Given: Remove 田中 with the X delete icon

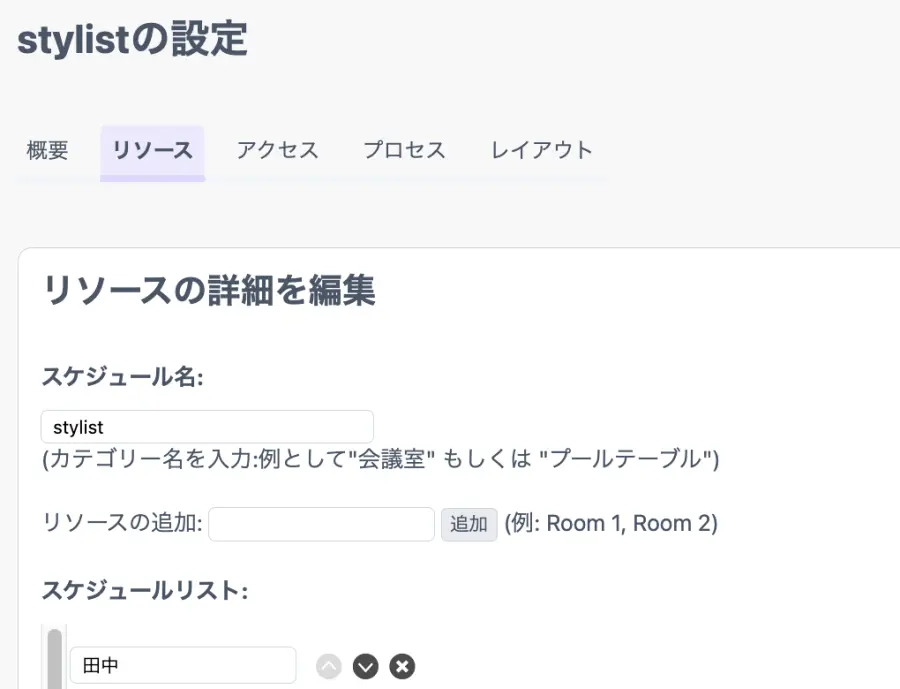Looking at the screenshot, I should click(x=402, y=666).
